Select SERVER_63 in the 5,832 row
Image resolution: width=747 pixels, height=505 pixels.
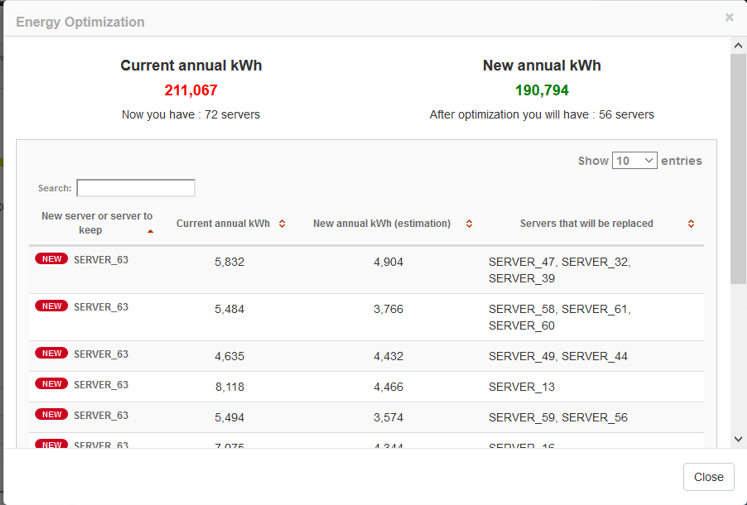click(101, 260)
